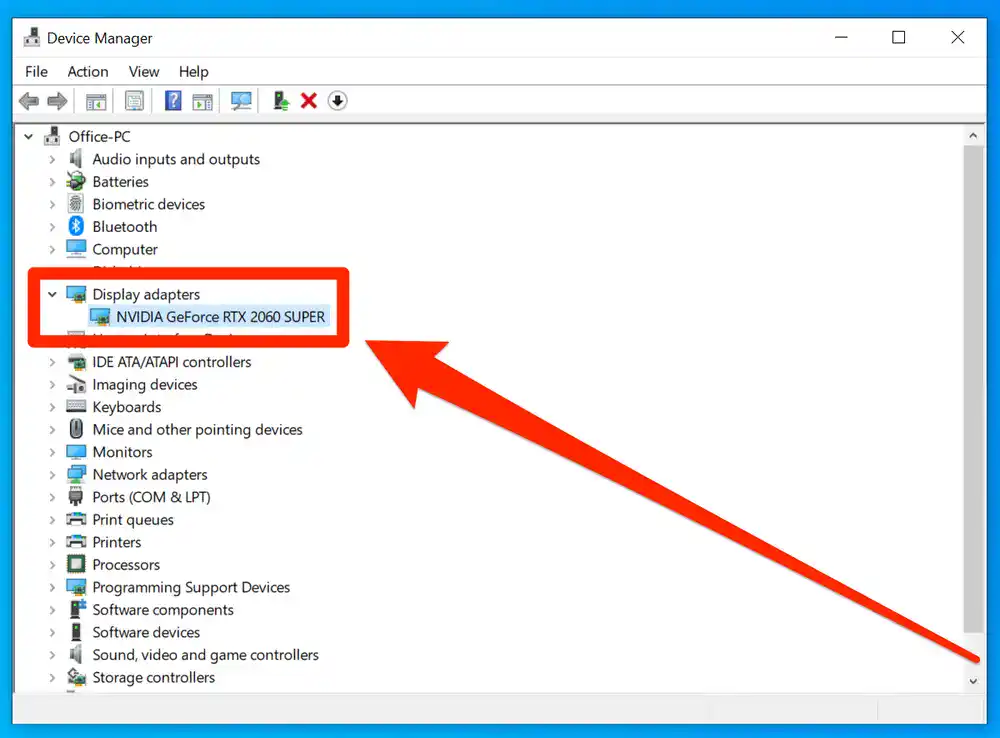The width and height of the screenshot is (1000, 738).
Task: Click the Office-PC computer icon
Action: tap(52, 136)
